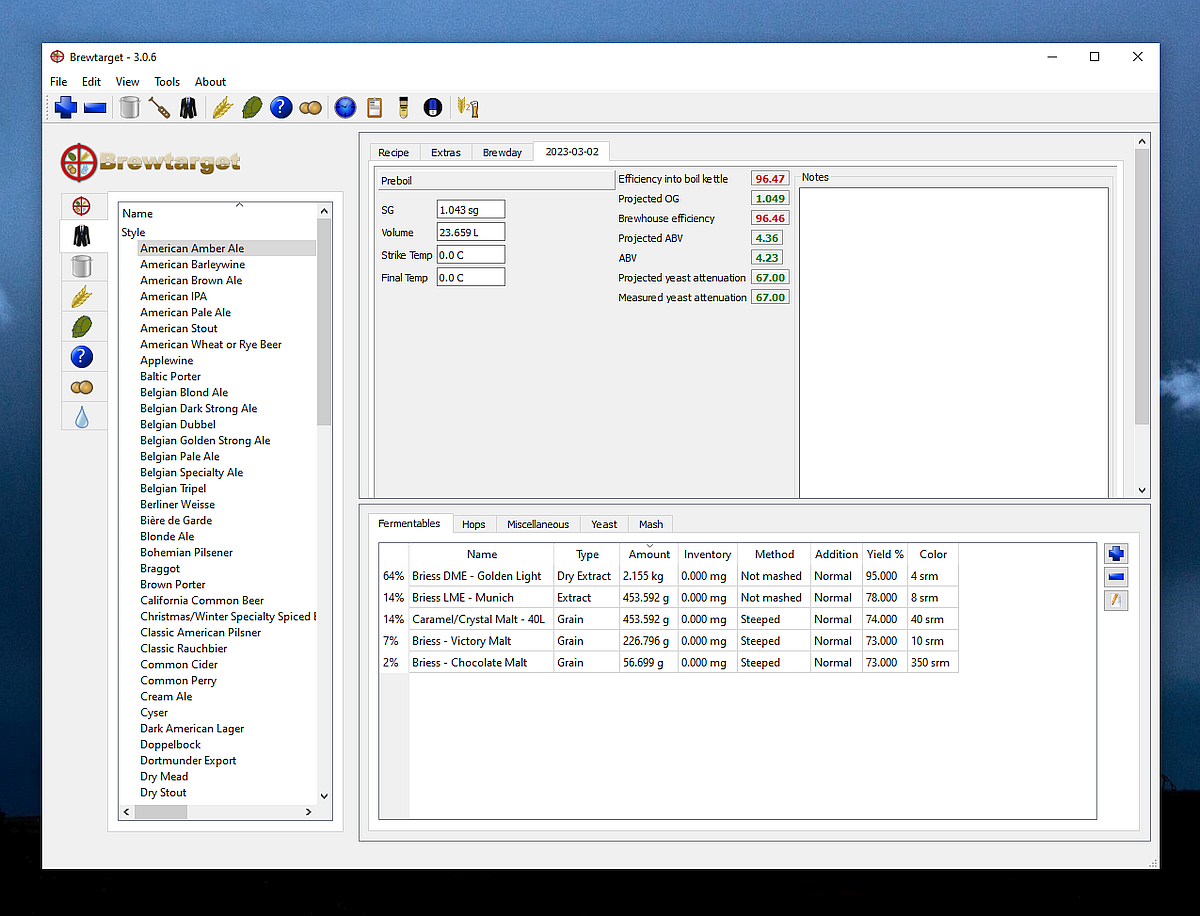The width and height of the screenshot is (1200, 916).
Task: Select Doppelbock in style tree
Action: coord(170,744)
